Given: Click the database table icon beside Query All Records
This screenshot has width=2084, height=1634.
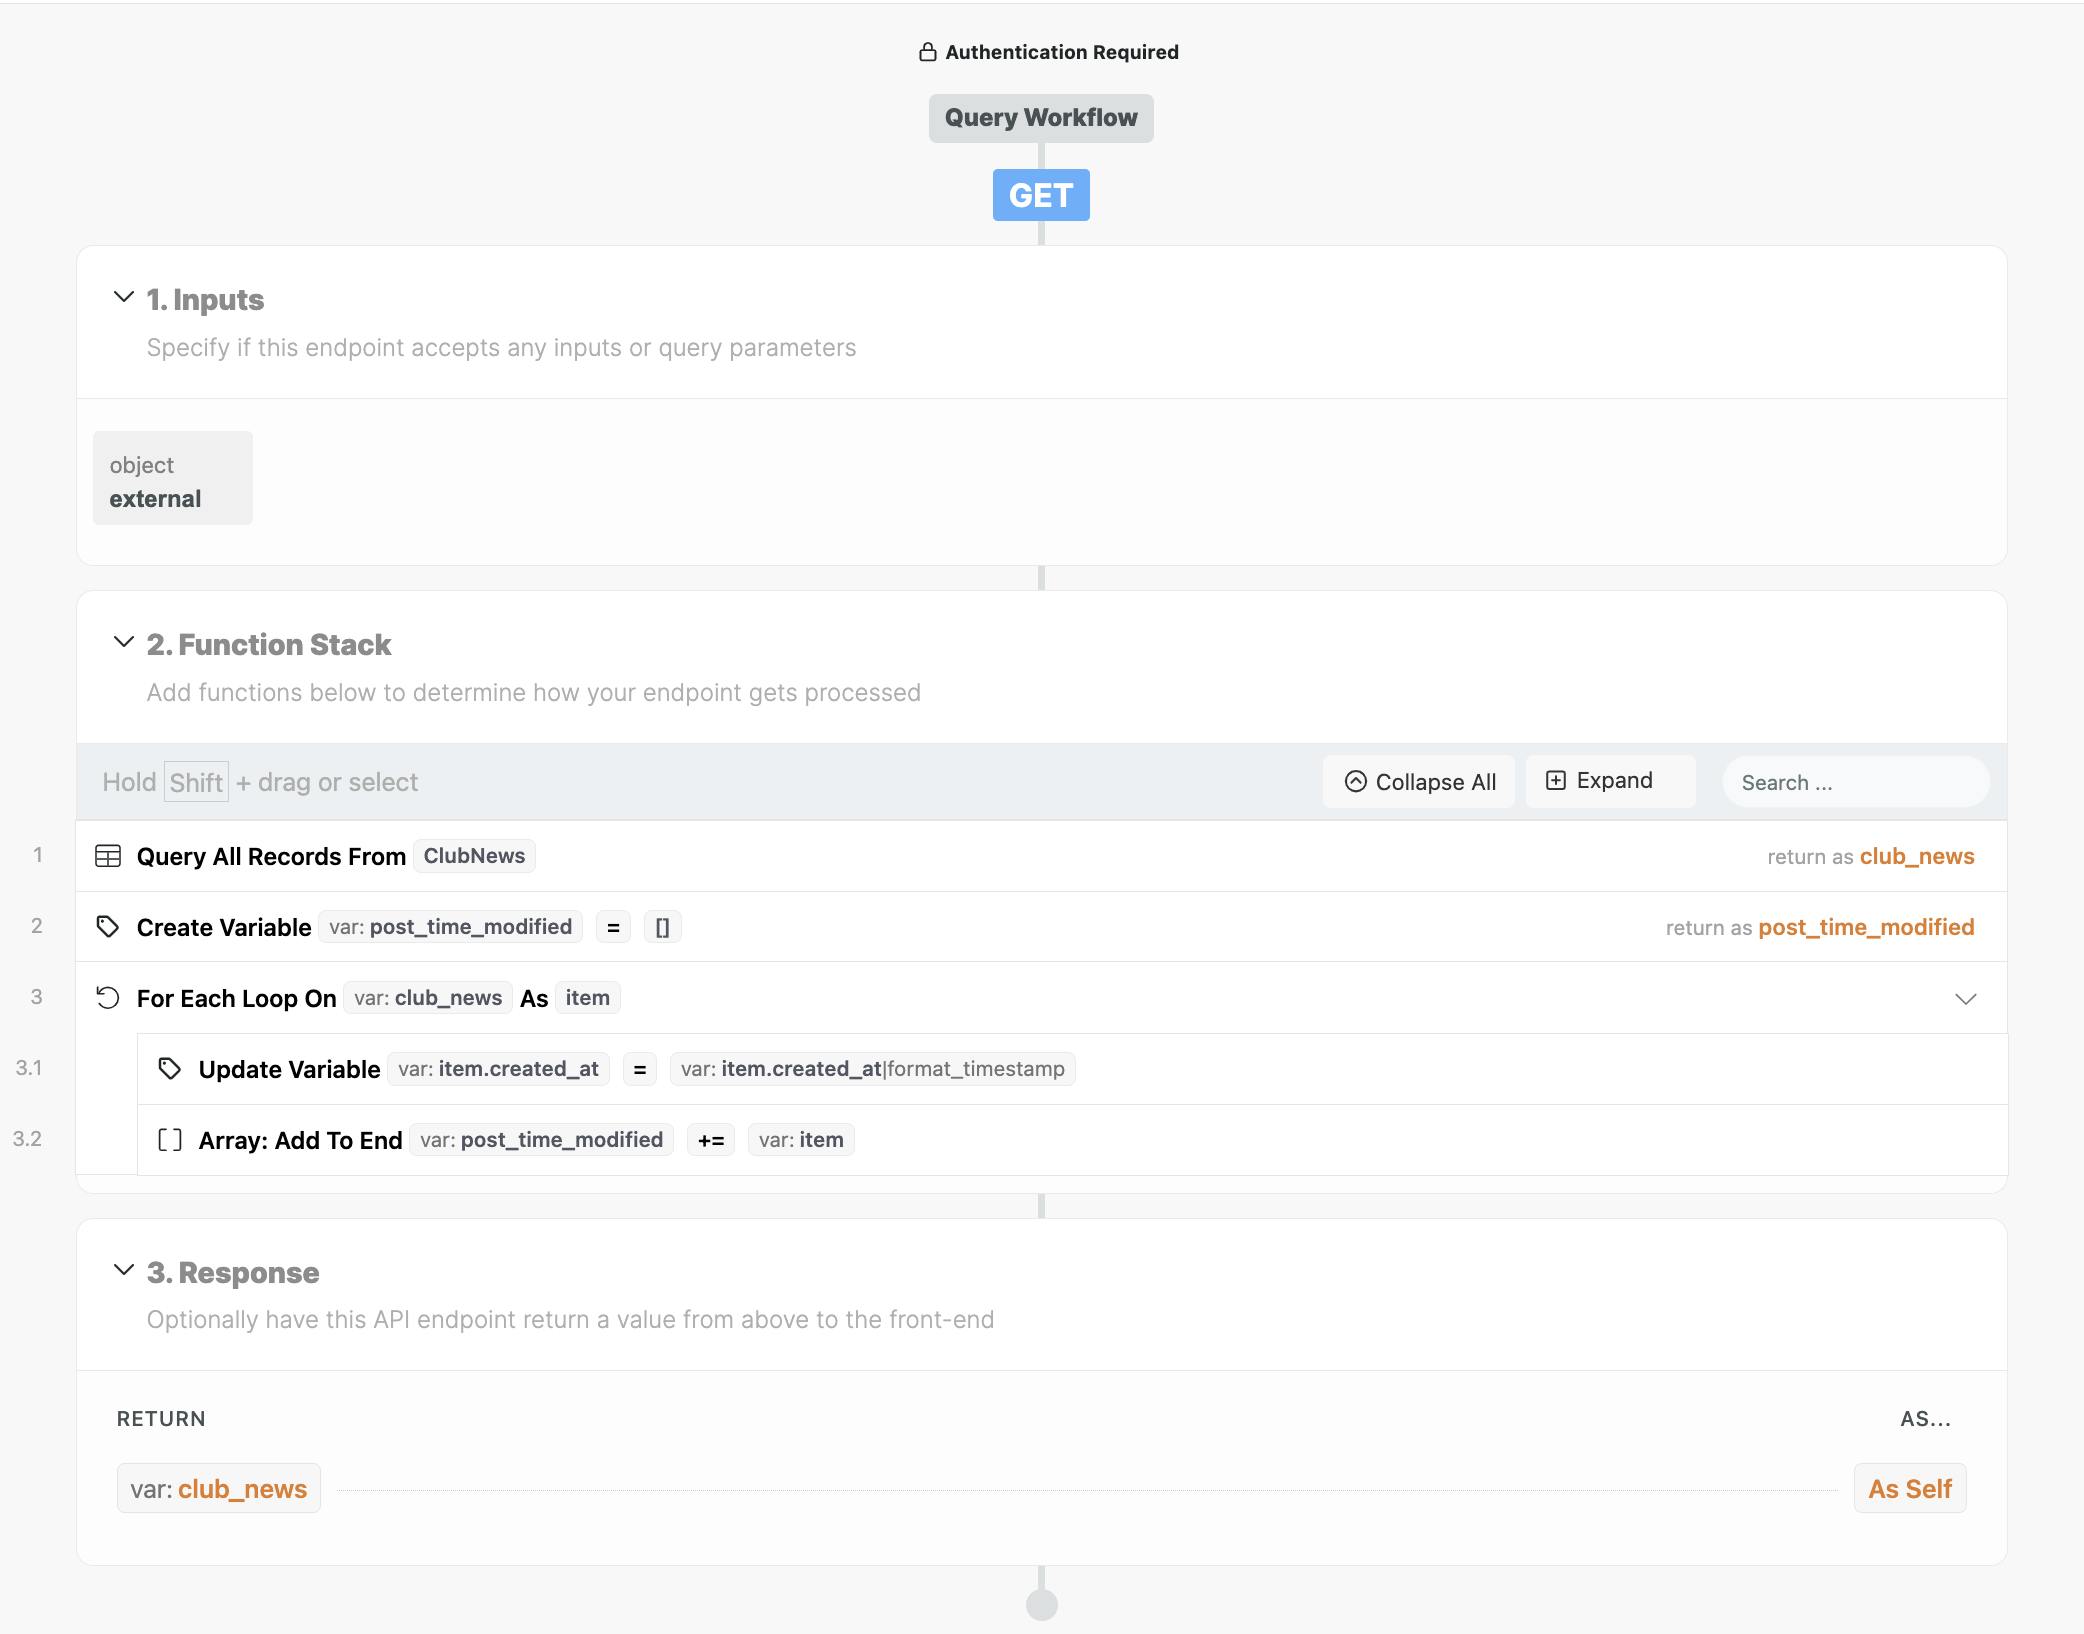Looking at the screenshot, I should click(108, 856).
